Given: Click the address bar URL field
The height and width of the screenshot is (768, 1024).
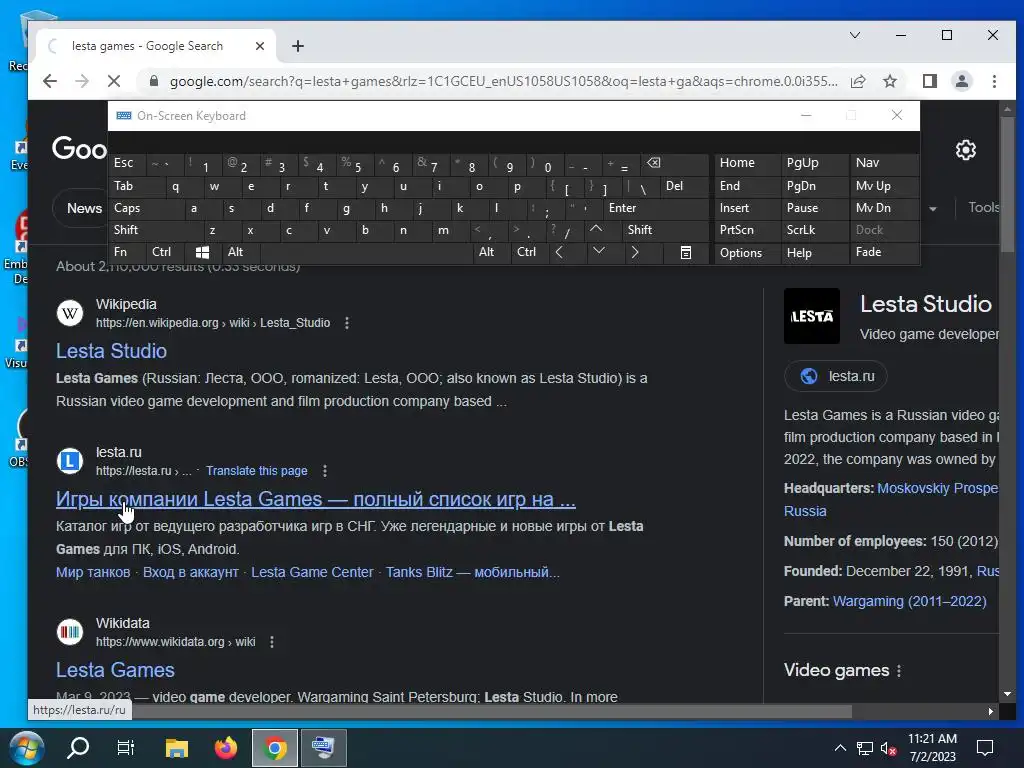Looking at the screenshot, I should point(503,82).
